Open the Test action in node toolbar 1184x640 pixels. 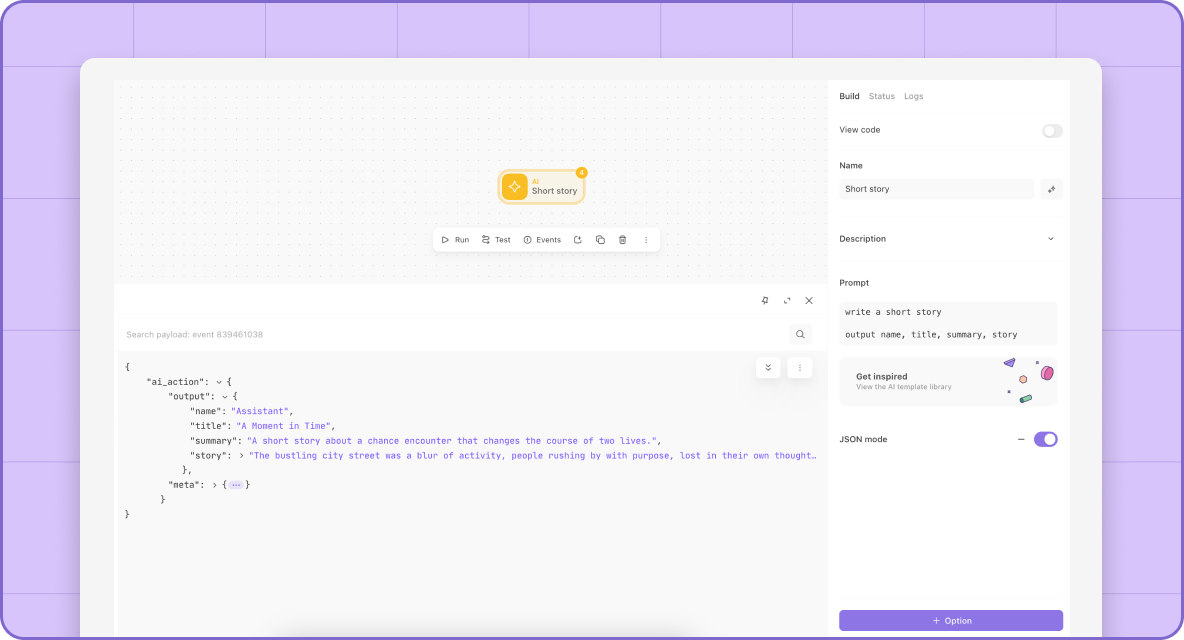(496, 240)
